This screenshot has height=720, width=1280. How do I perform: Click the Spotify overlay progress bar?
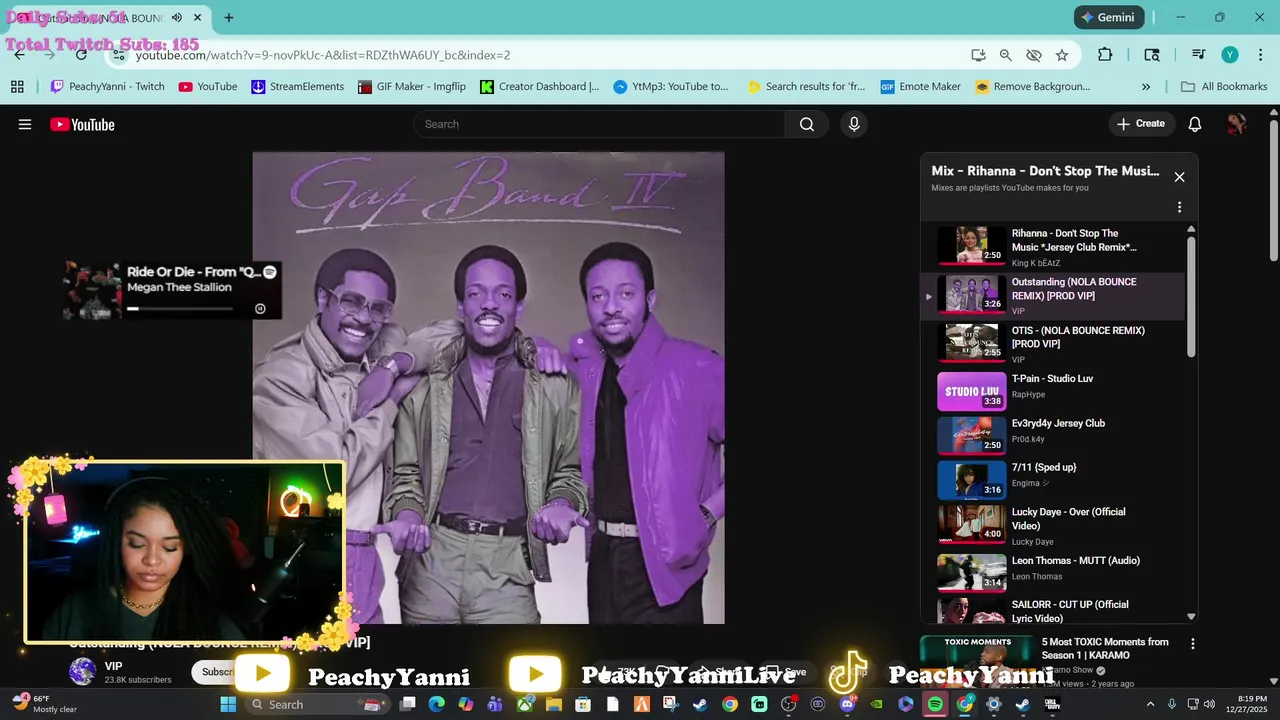181,309
